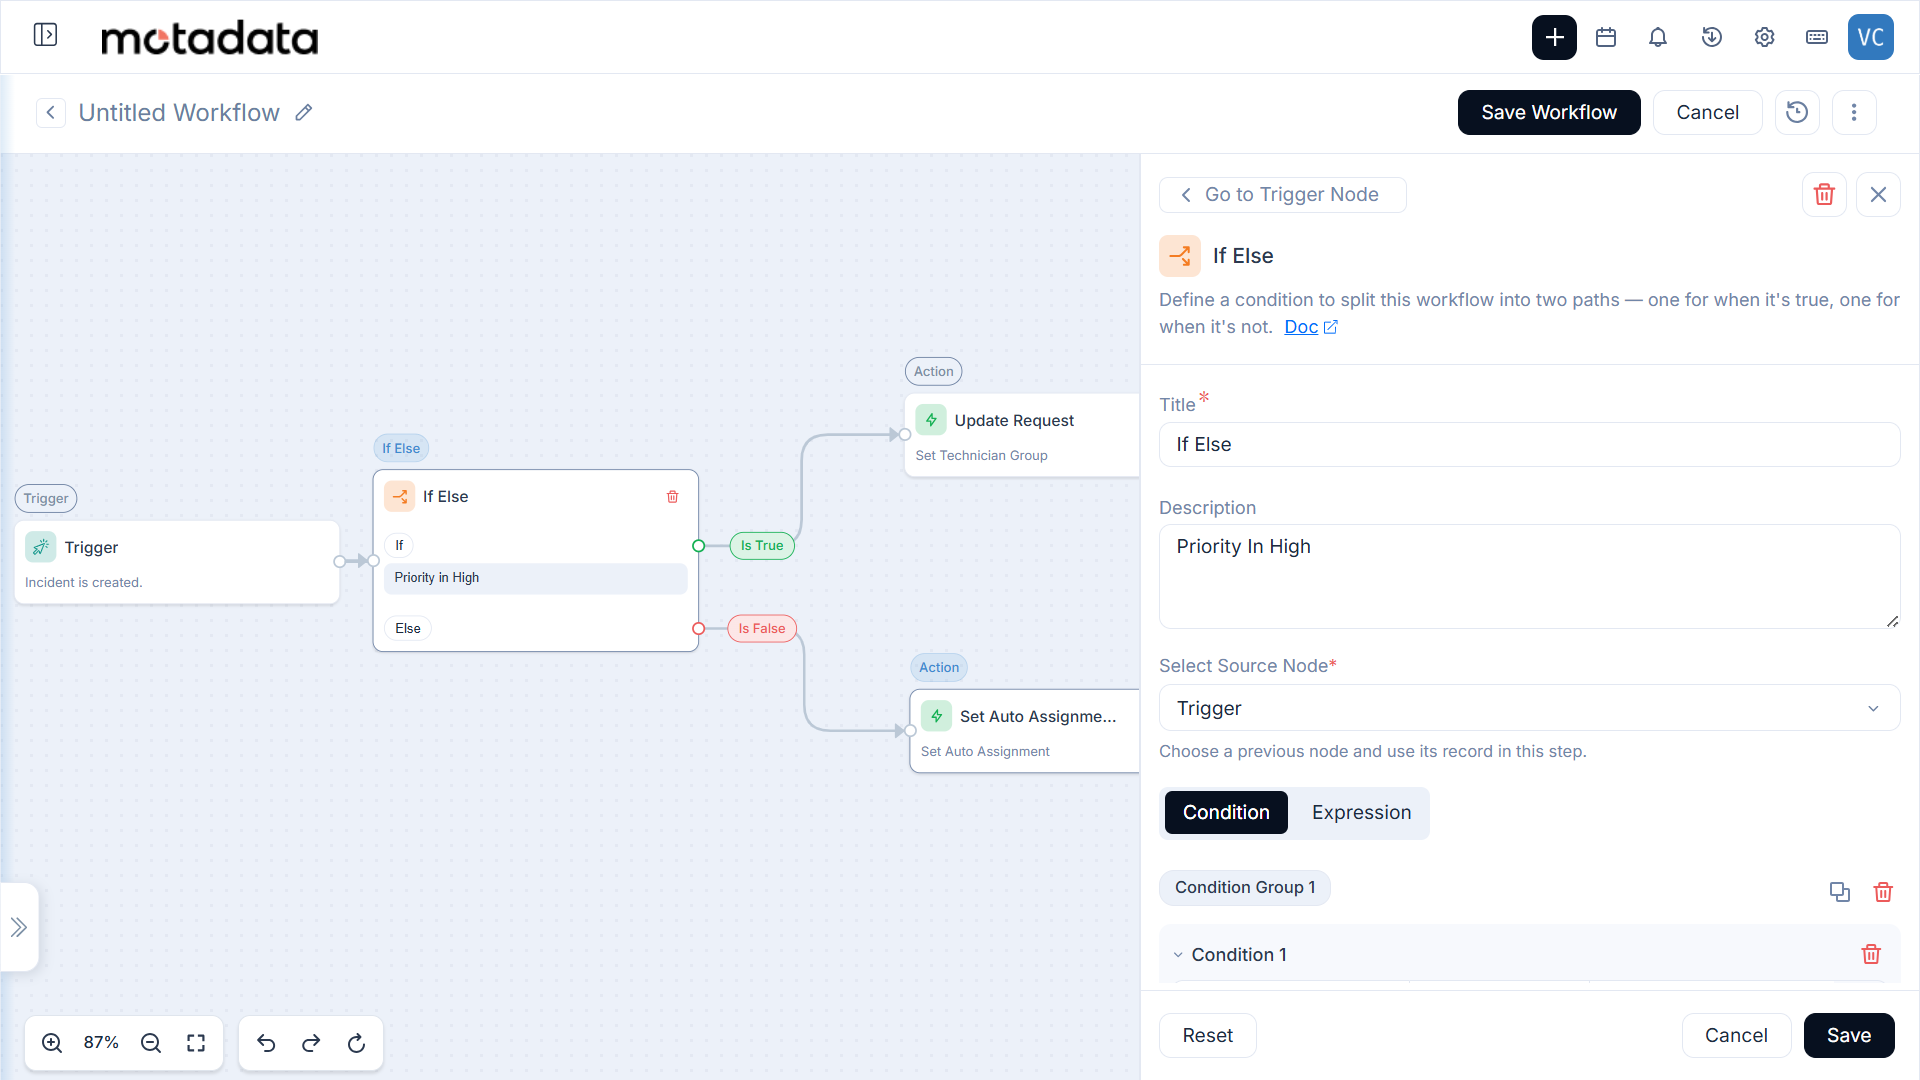The height and width of the screenshot is (1080, 1920).
Task: Click the Priority in High condition row
Action: point(536,578)
